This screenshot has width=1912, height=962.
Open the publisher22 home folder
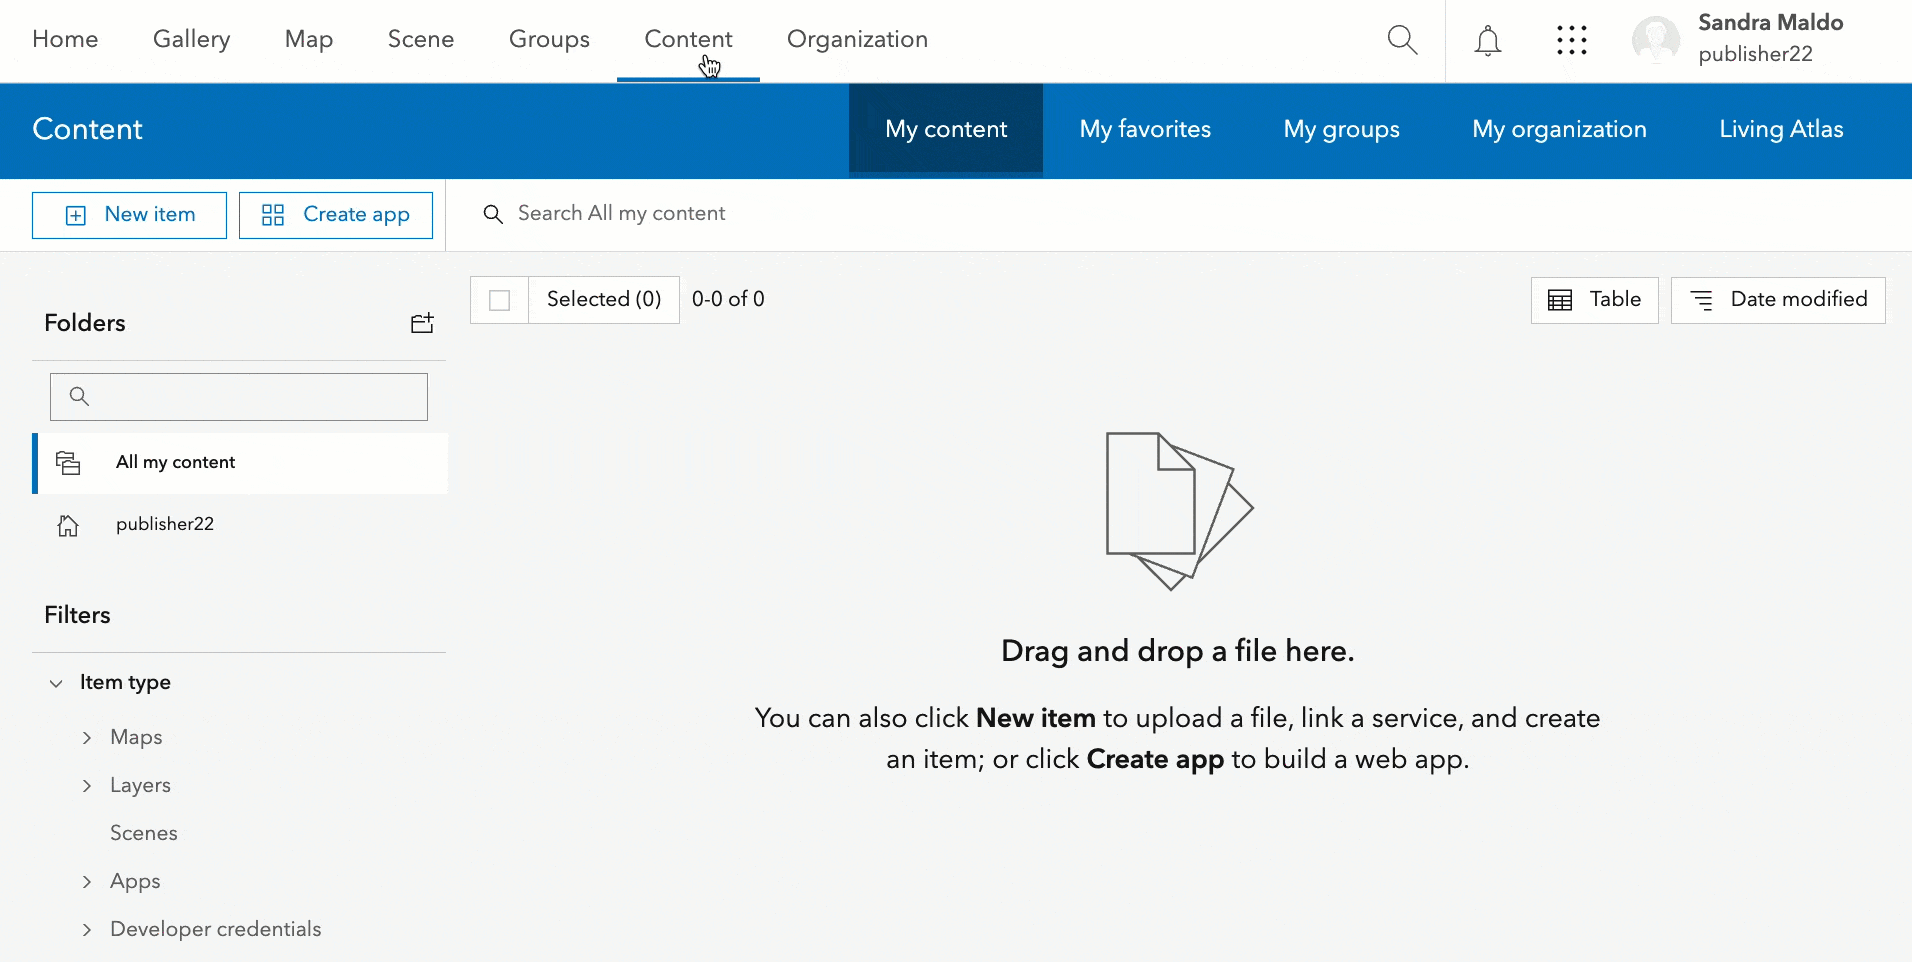click(165, 523)
